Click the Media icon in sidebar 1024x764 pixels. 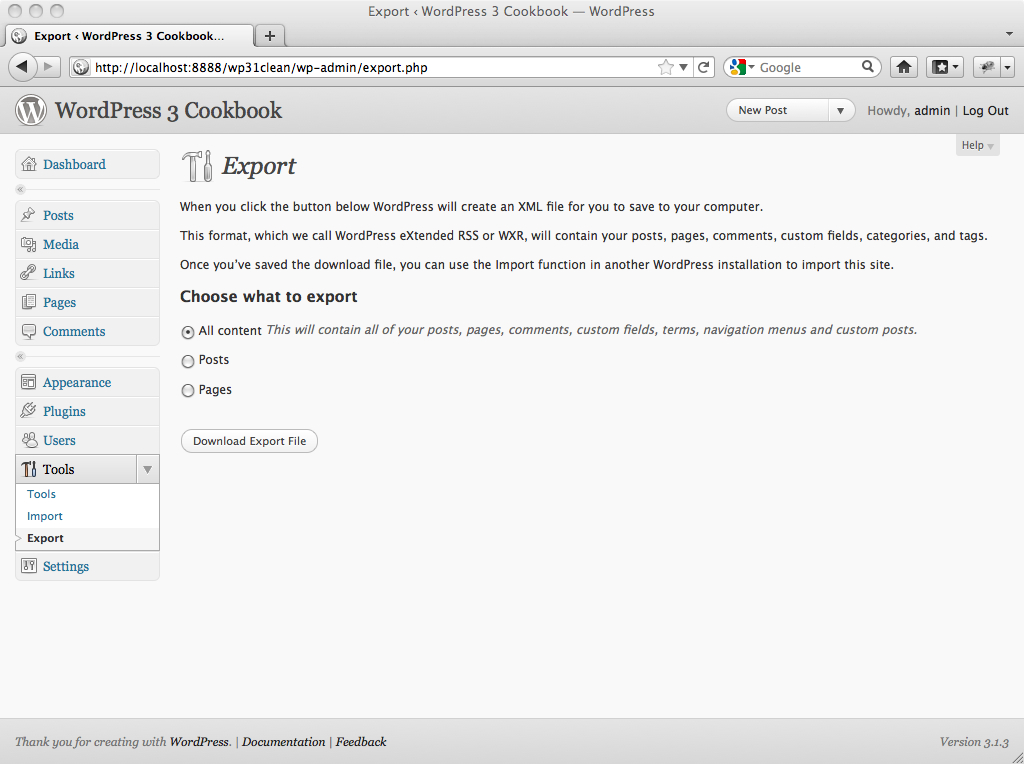(28, 244)
